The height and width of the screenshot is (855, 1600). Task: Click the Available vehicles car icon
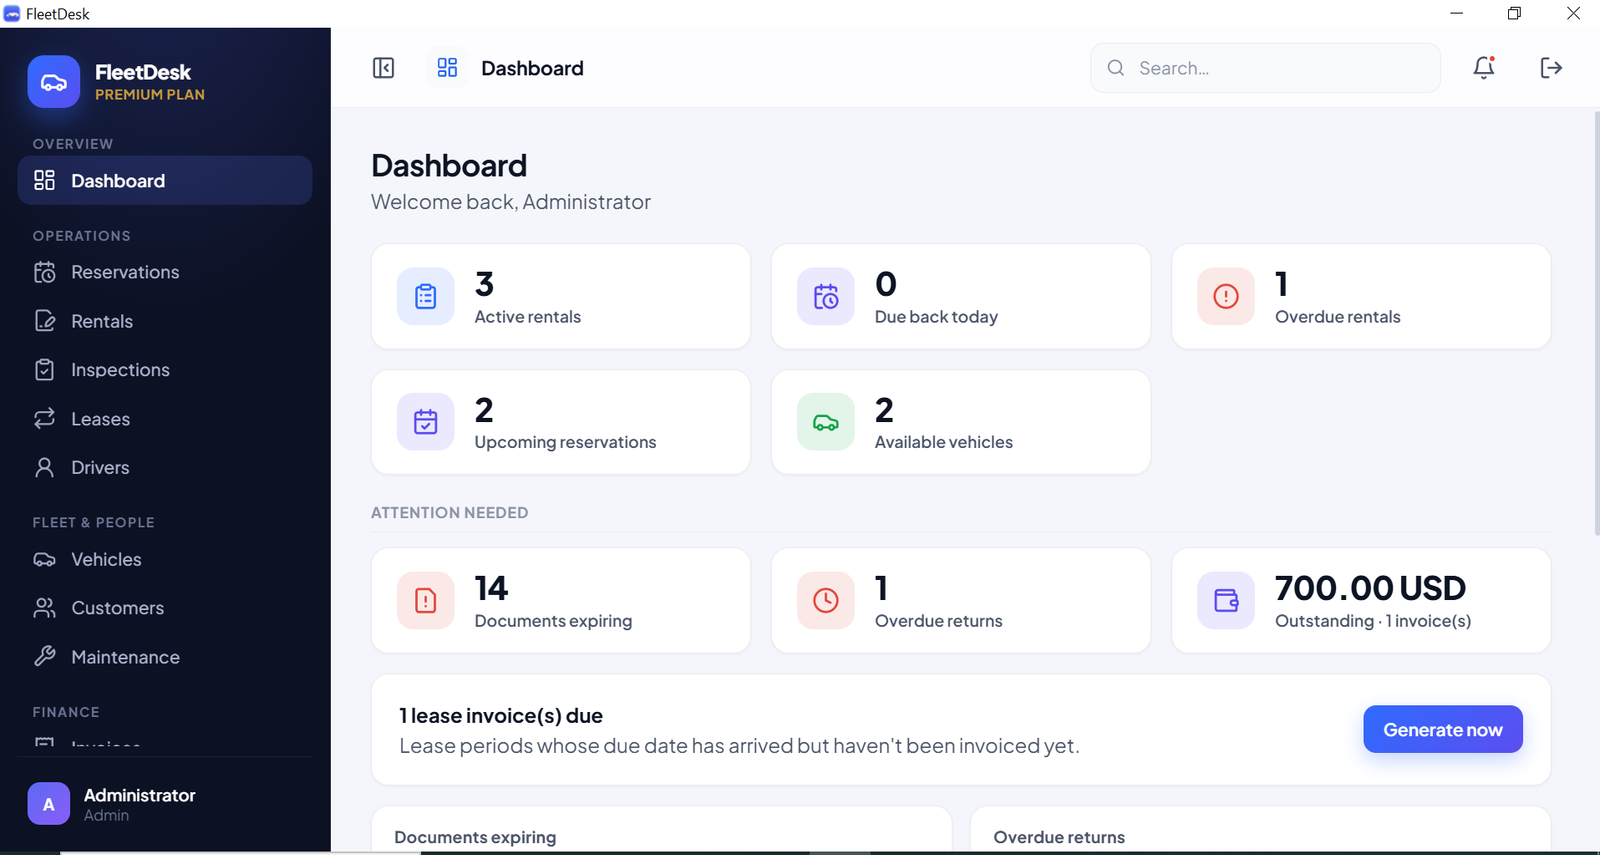tap(826, 422)
